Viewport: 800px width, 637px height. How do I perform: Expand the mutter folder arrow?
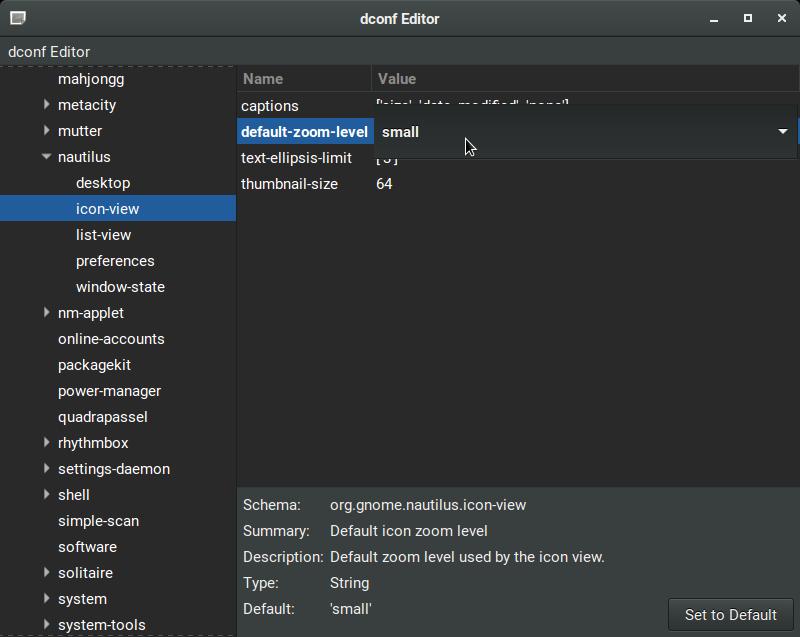pyautogui.click(x=47, y=130)
